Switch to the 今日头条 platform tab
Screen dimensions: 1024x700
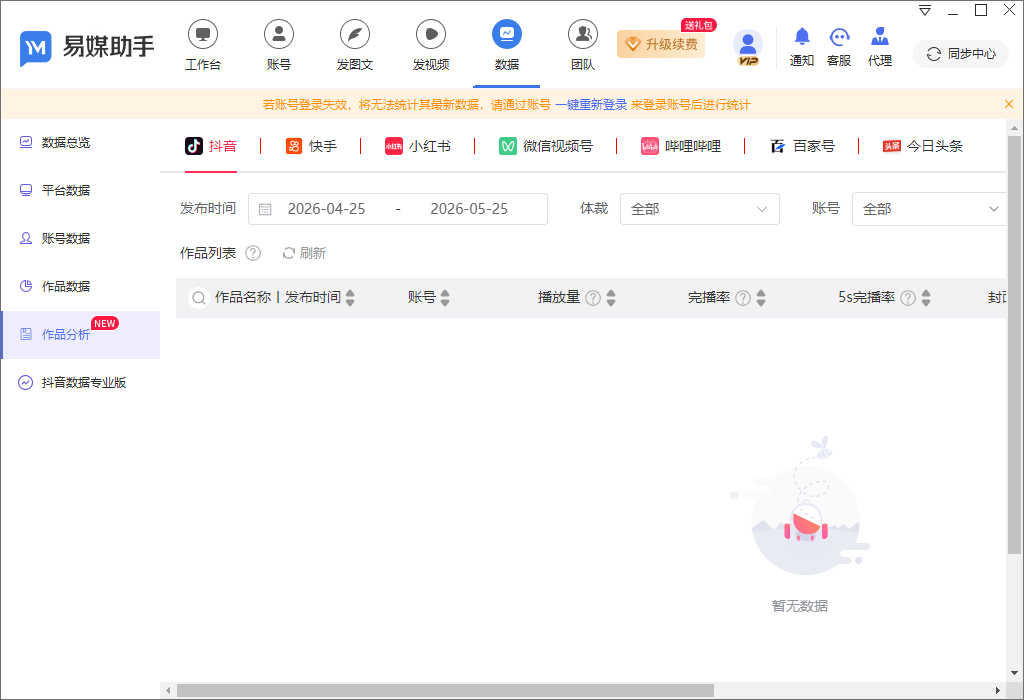point(923,146)
